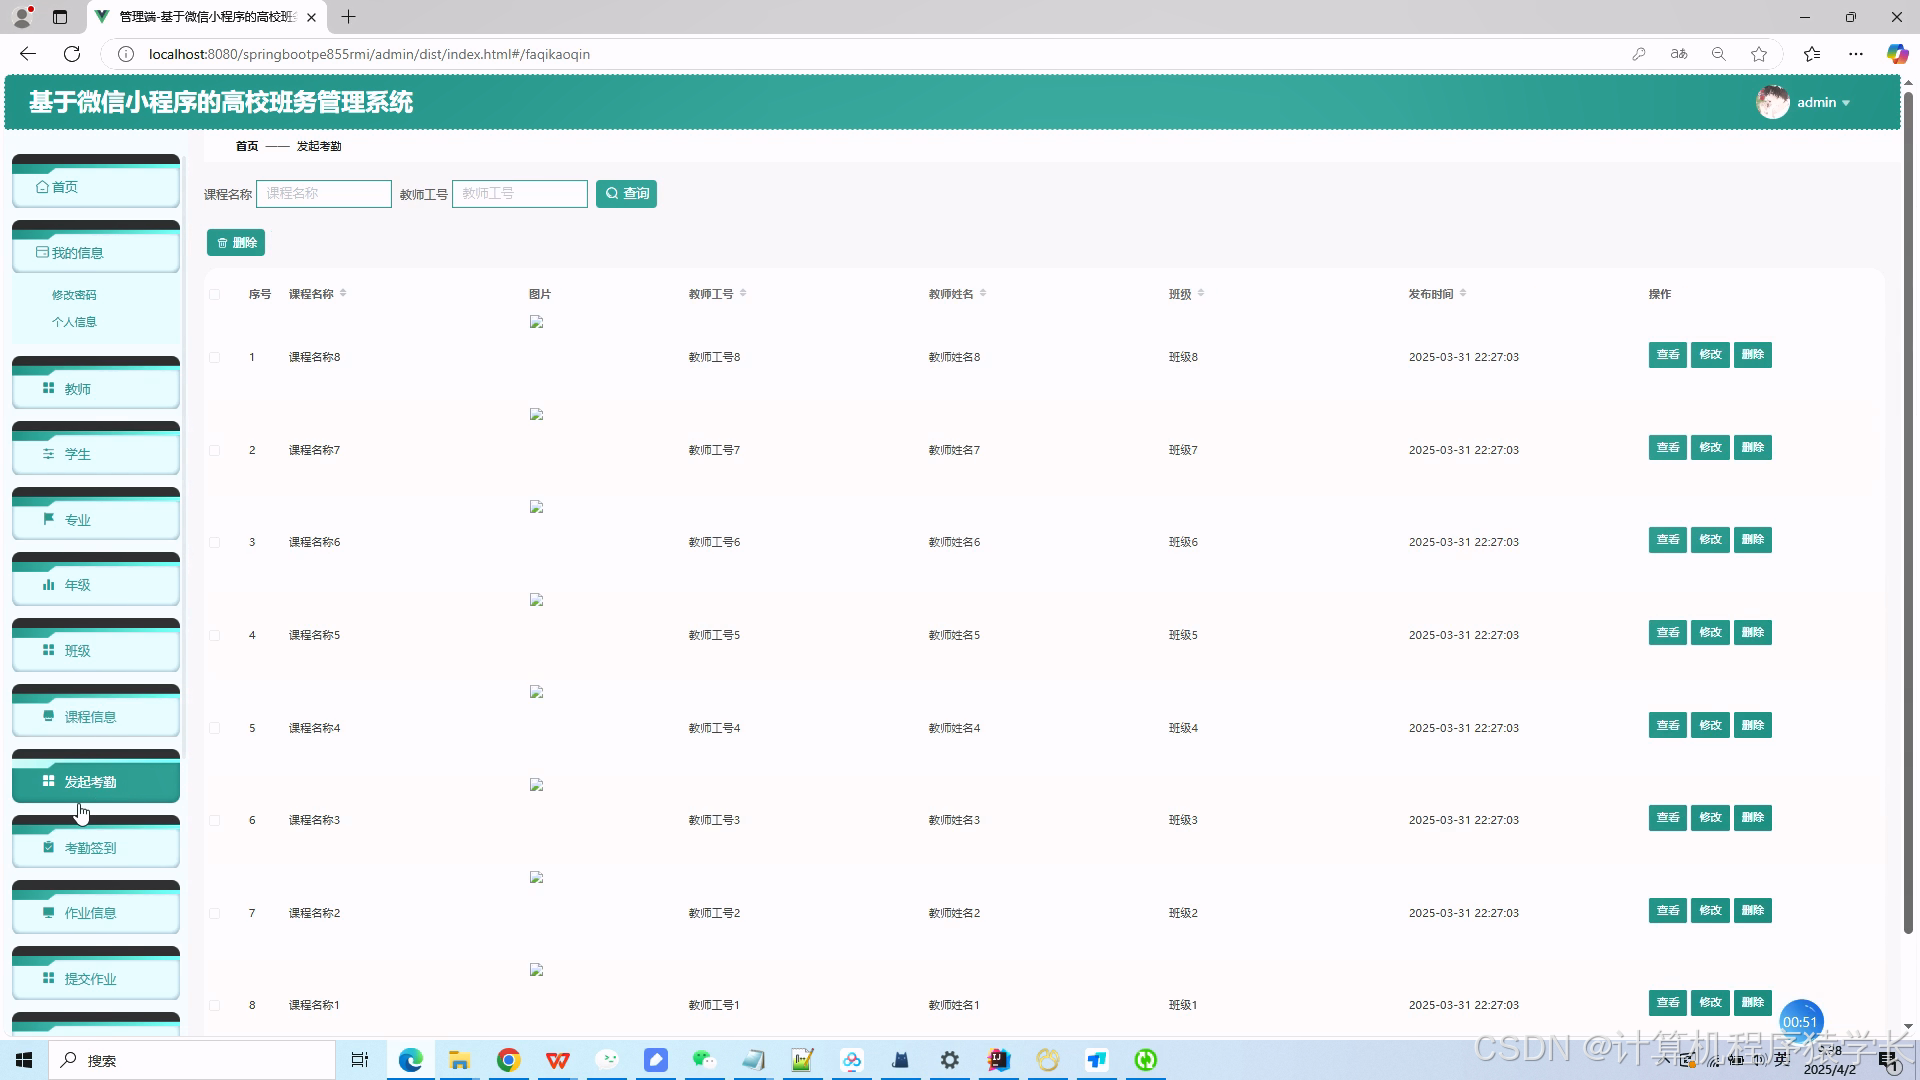Click the trash icon on top 删除 button
The image size is (1920, 1080).
point(222,243)
